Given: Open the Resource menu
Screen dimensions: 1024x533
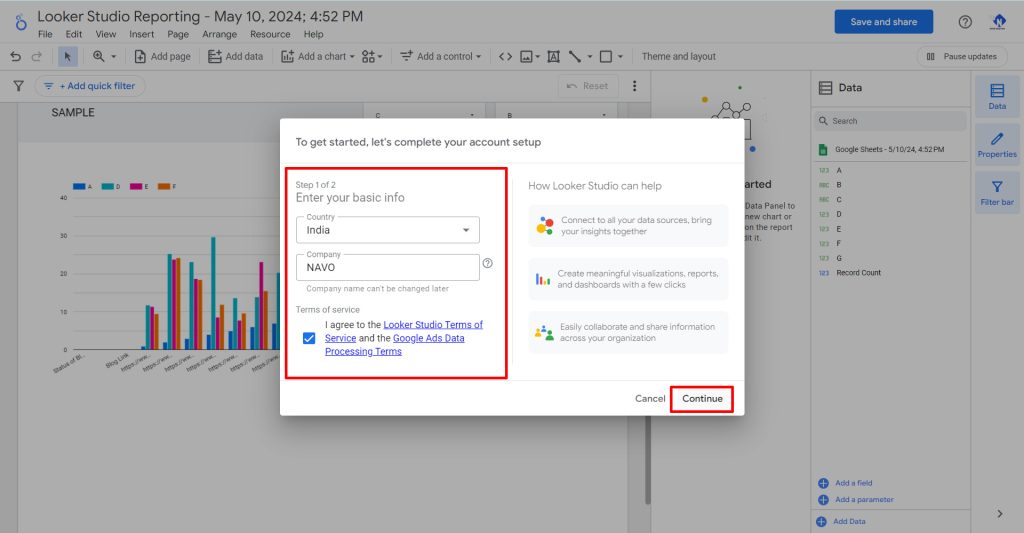Looking at the screenshot, I should pos(270,34).
